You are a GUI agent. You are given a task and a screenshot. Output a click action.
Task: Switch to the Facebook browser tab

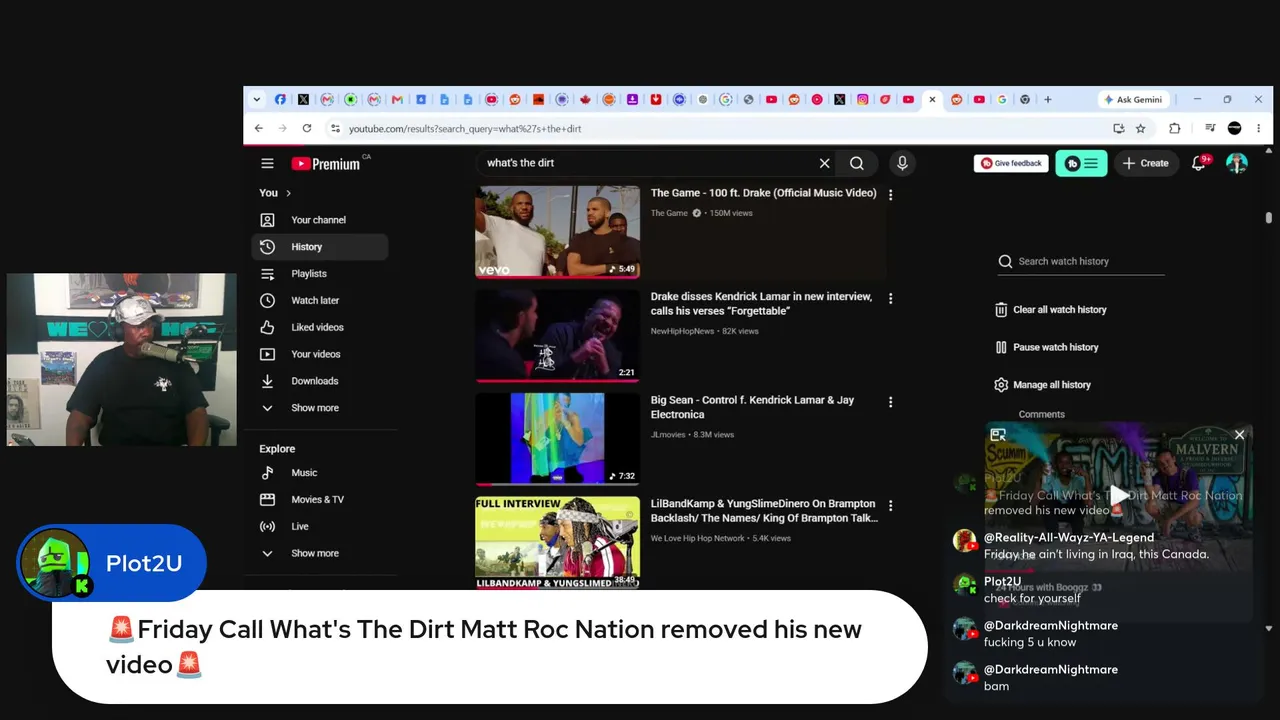pos(280,99)
